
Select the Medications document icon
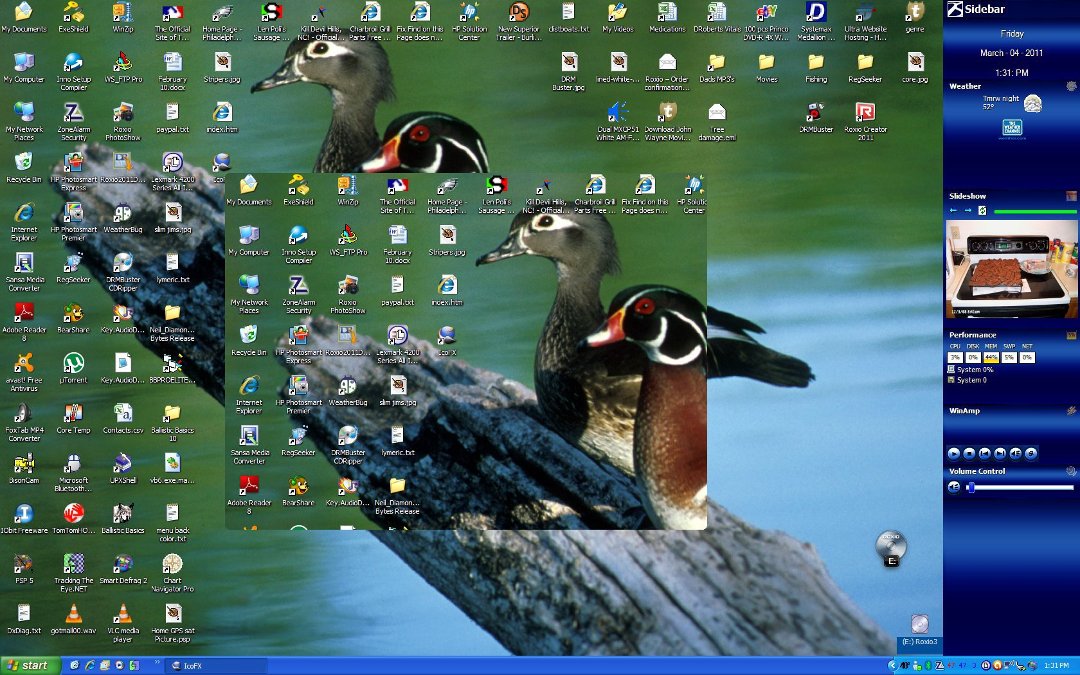[667, 12]
